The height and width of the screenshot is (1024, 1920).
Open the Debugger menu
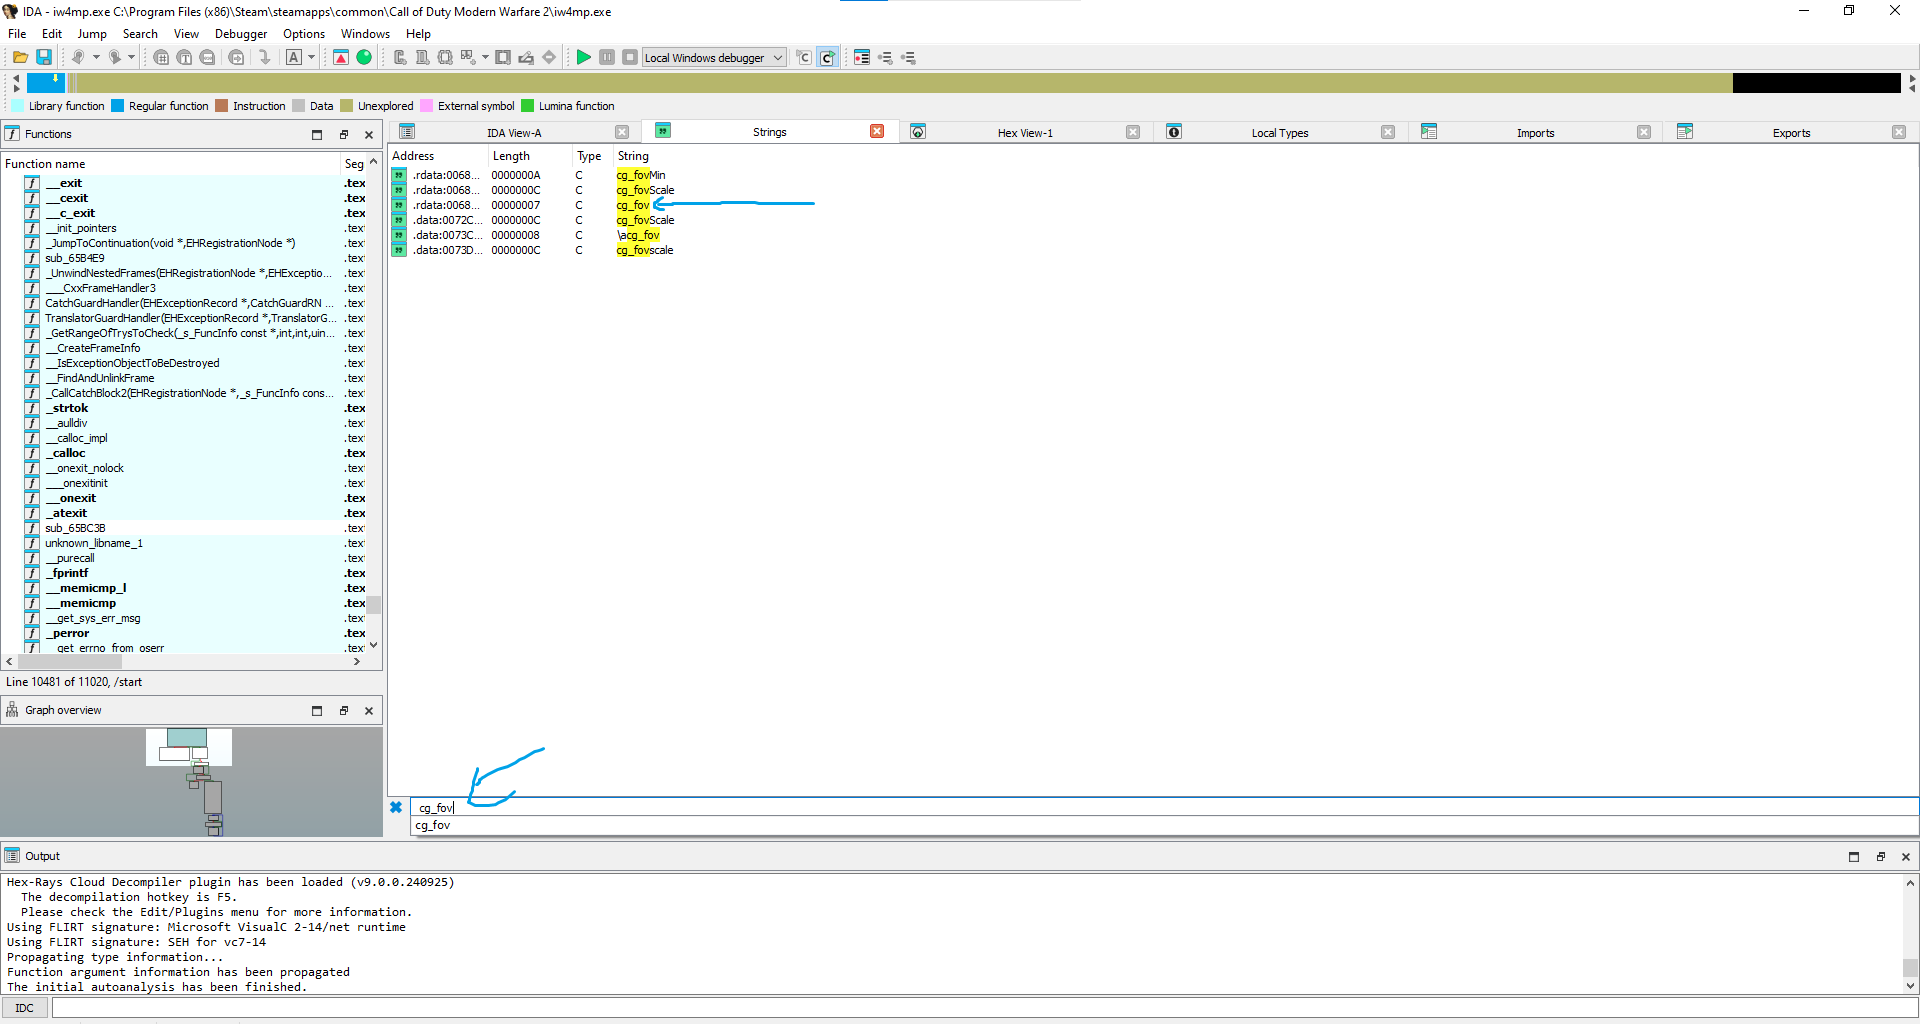[x=241, y=33]
